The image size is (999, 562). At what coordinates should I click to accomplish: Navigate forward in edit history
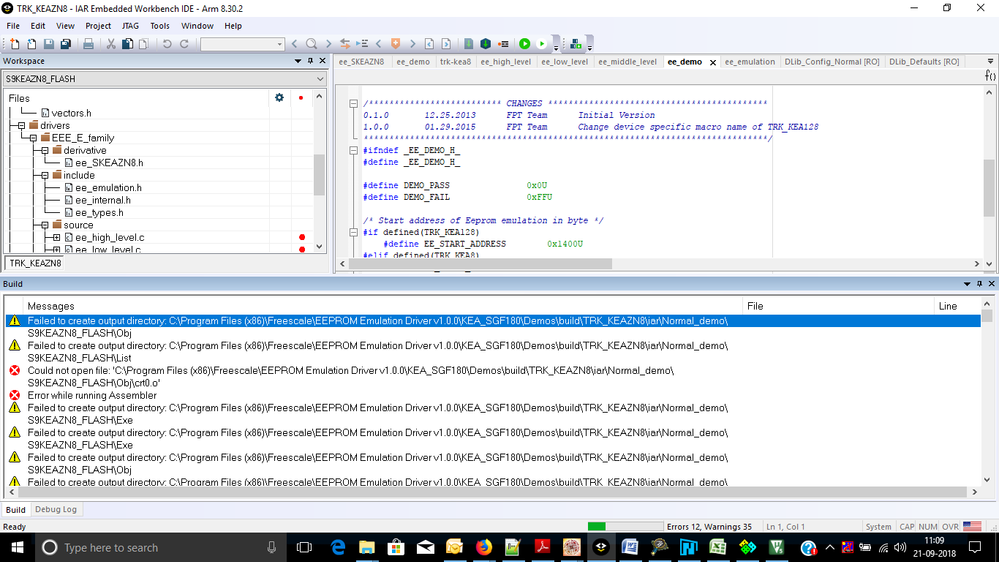(446, 44)
